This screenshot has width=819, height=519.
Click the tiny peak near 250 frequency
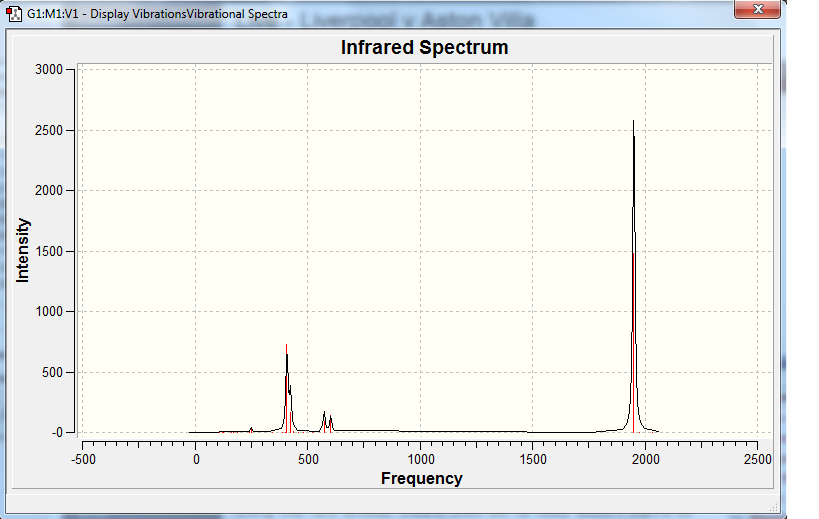click(x=251, y=430)
